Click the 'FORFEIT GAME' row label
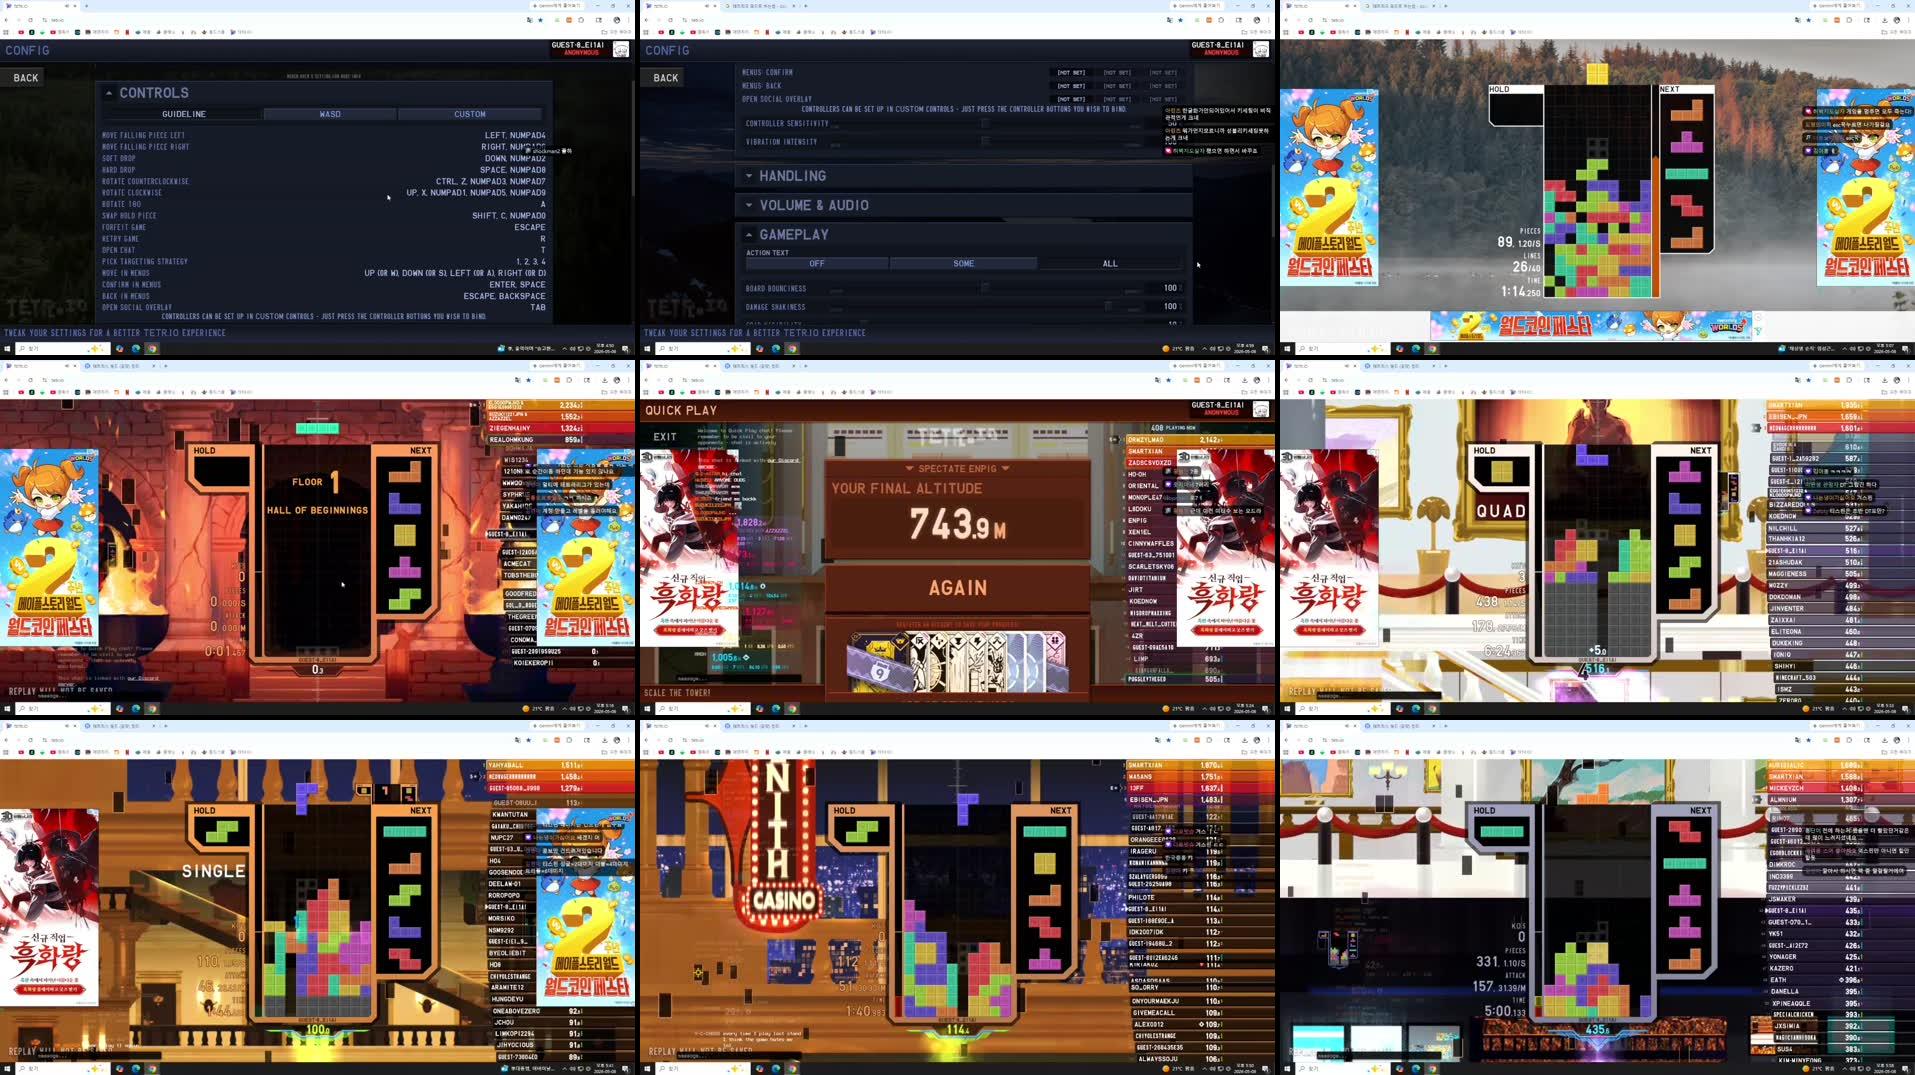1915x1075 pixels. click(x=124, y=227)
